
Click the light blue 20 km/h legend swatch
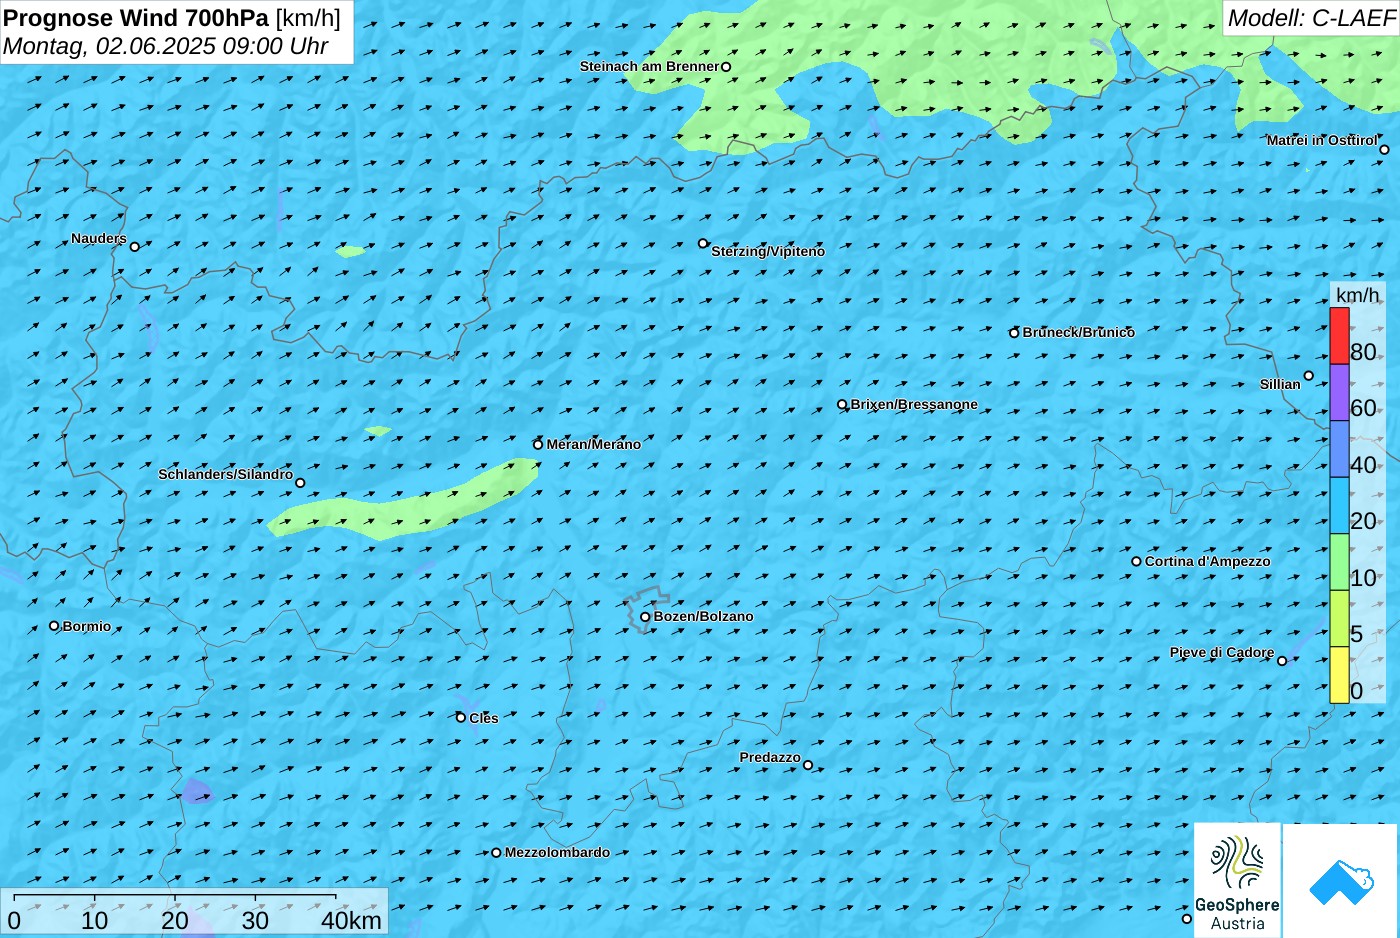1339,505
